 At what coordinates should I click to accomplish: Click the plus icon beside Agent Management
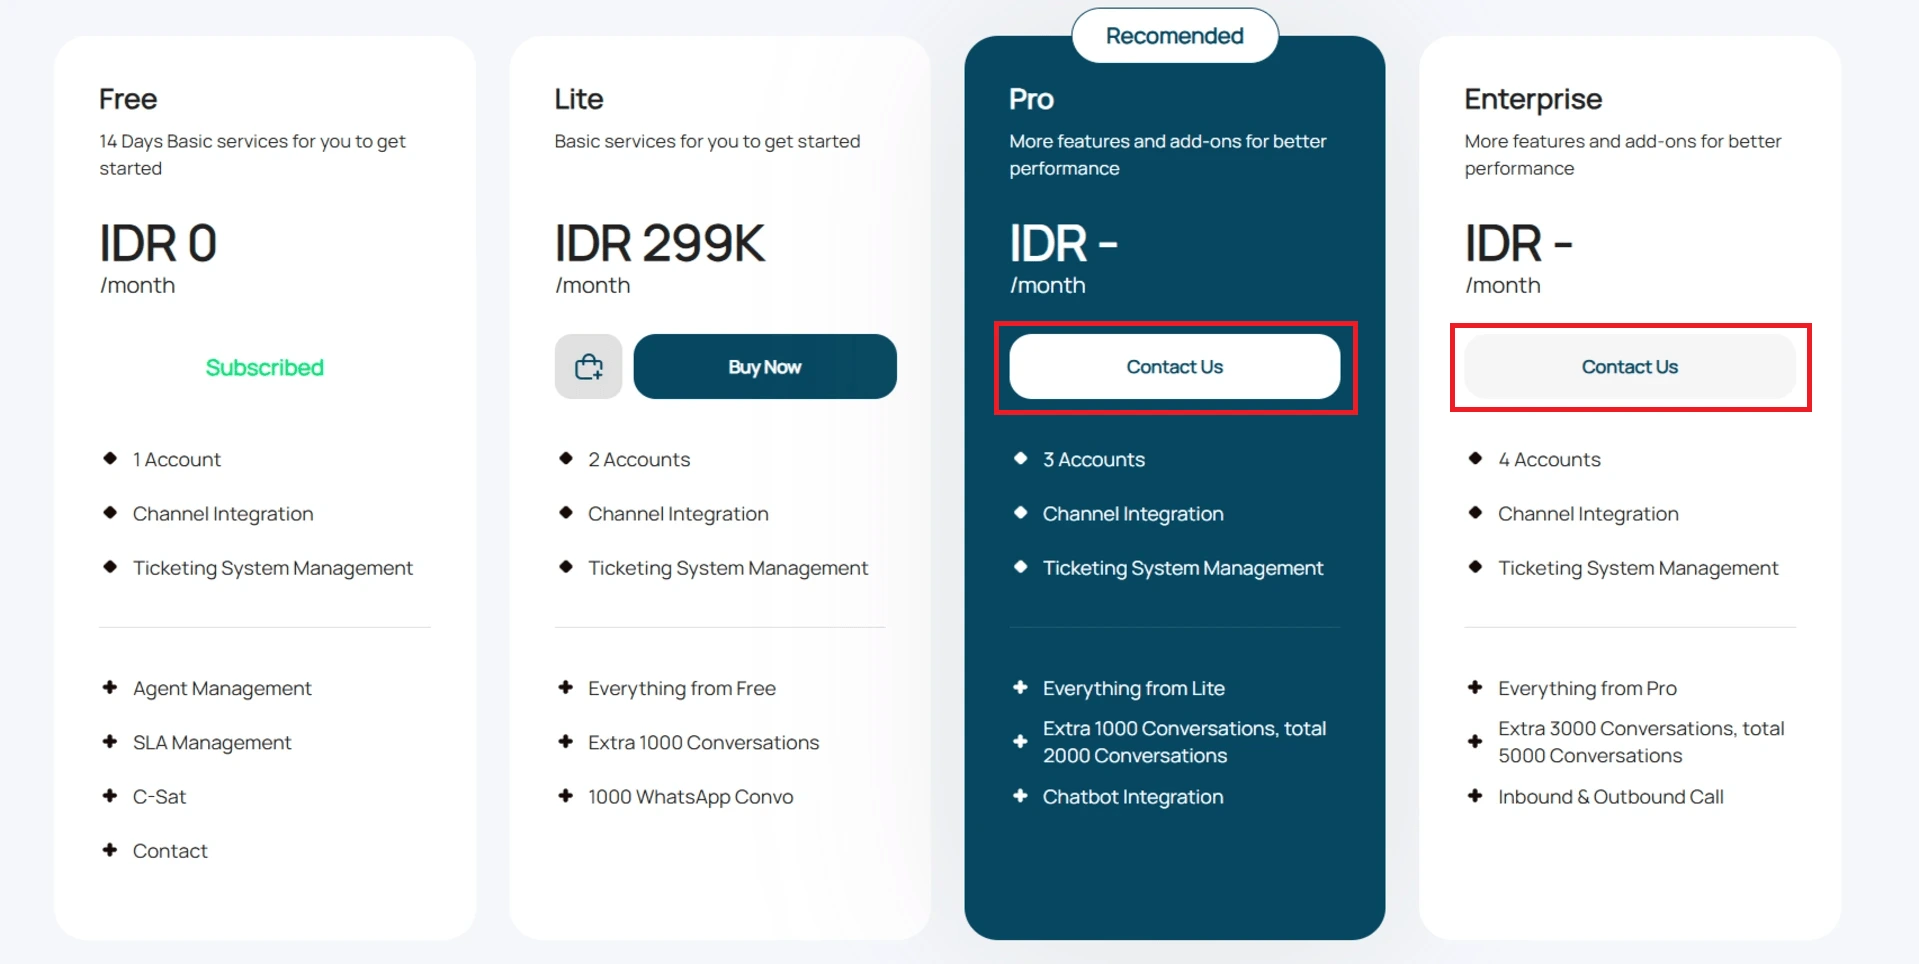[110, 687]
